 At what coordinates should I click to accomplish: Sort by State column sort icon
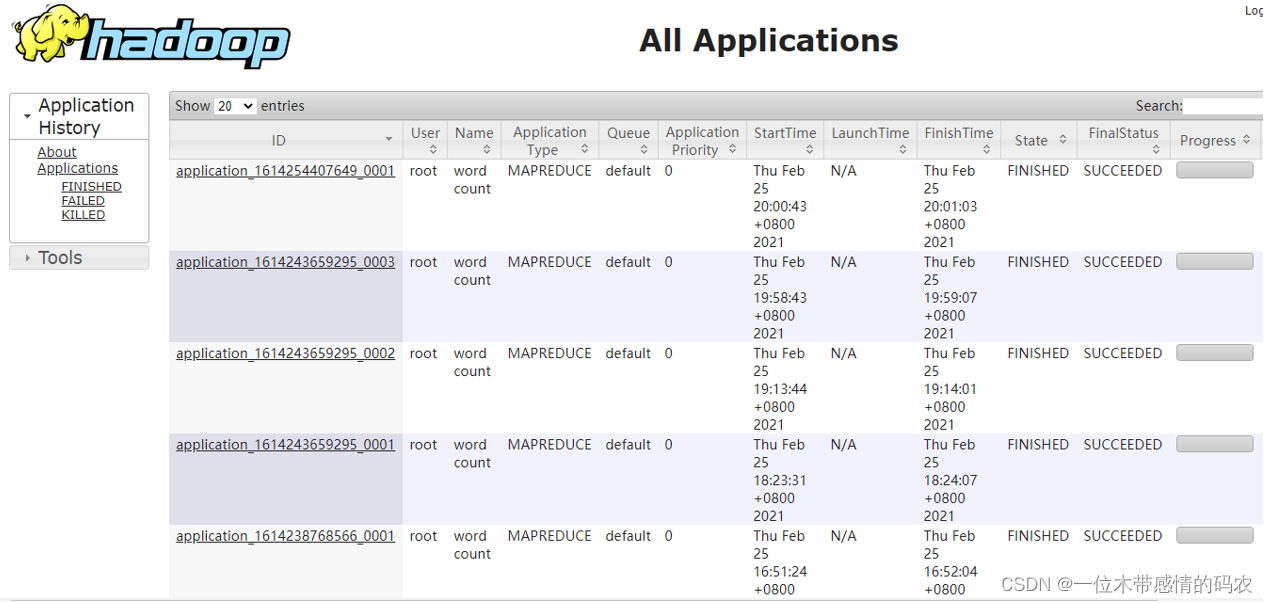pyautogui.click(x=1062, y=140)
